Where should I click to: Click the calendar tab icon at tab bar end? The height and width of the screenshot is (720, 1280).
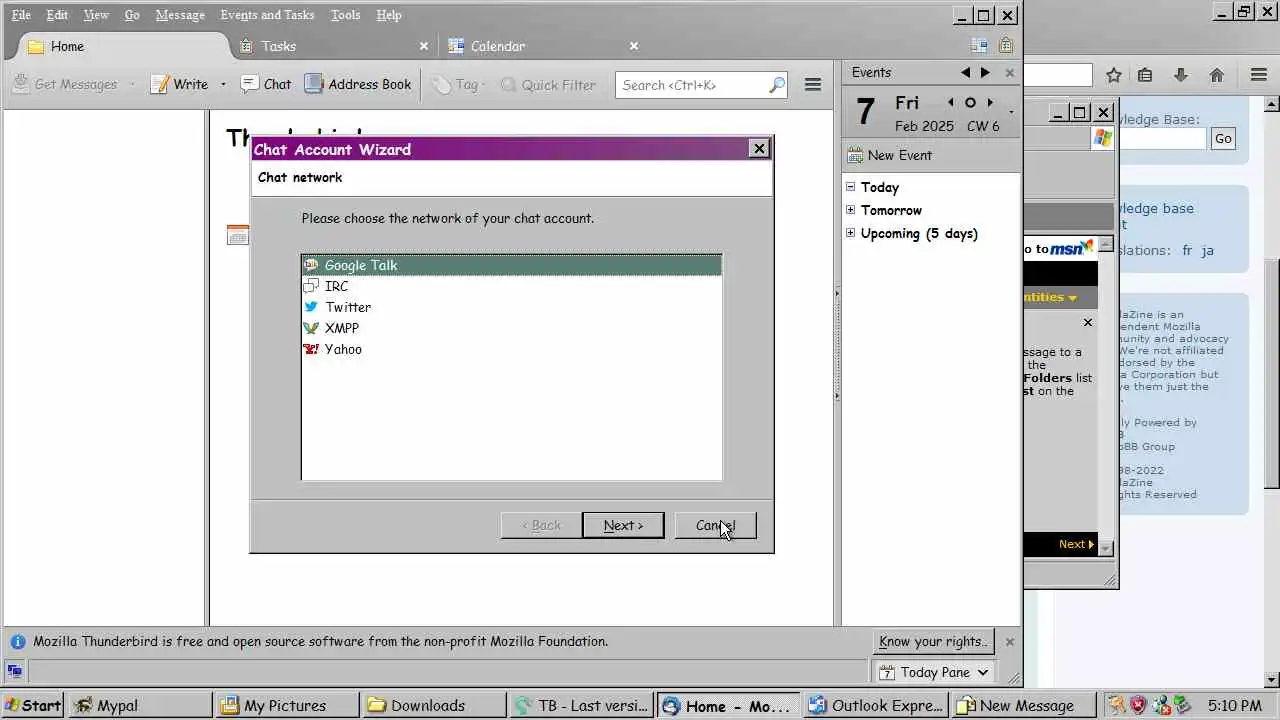coord(979,46)
